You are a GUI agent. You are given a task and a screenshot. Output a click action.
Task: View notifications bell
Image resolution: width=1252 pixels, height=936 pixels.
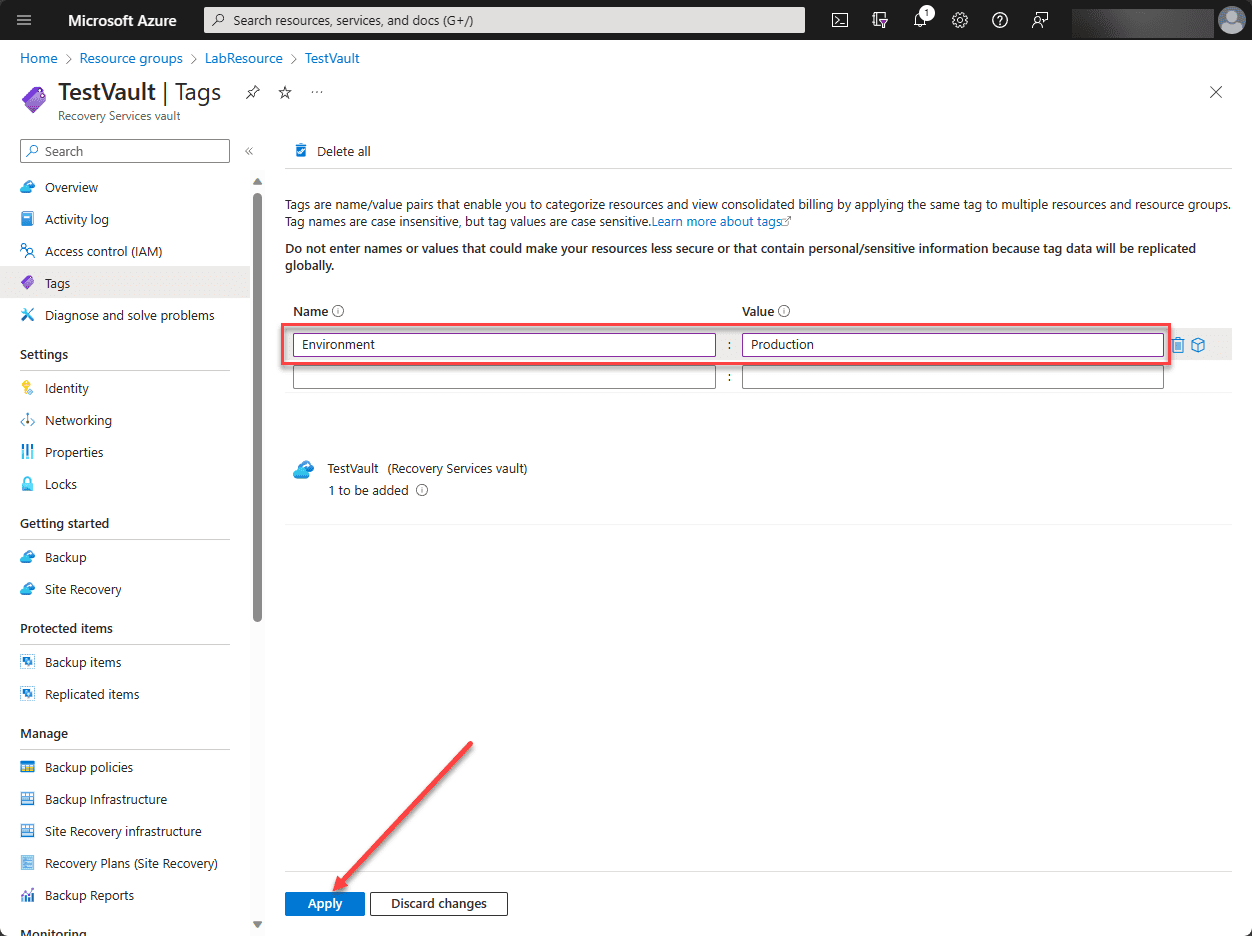(x=921, y=20)
